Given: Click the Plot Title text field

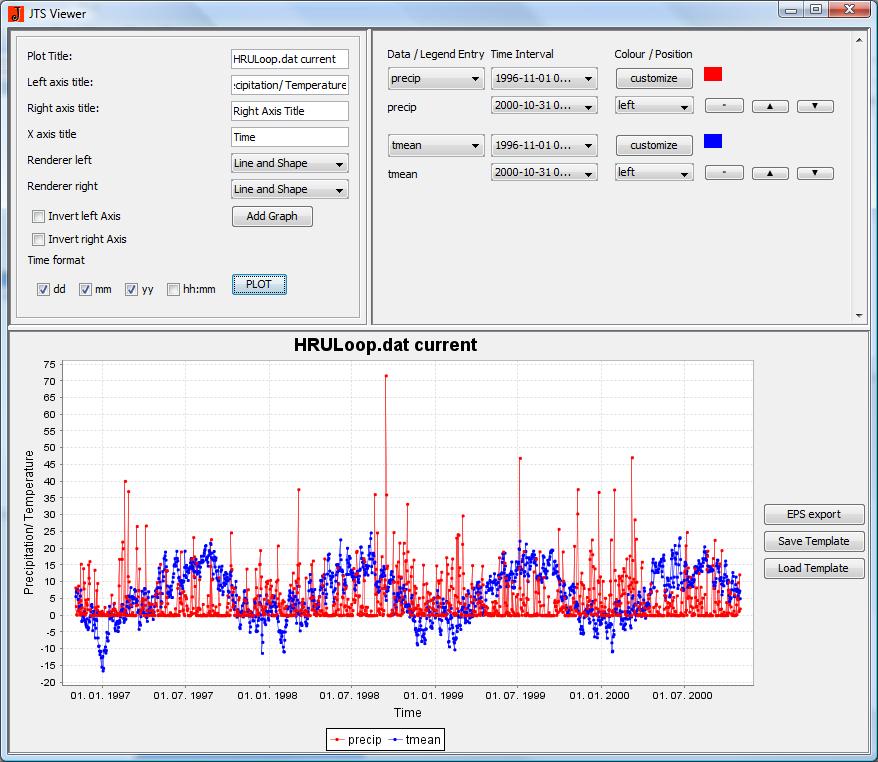Looking at the screenshot, I should coord(290,59).
